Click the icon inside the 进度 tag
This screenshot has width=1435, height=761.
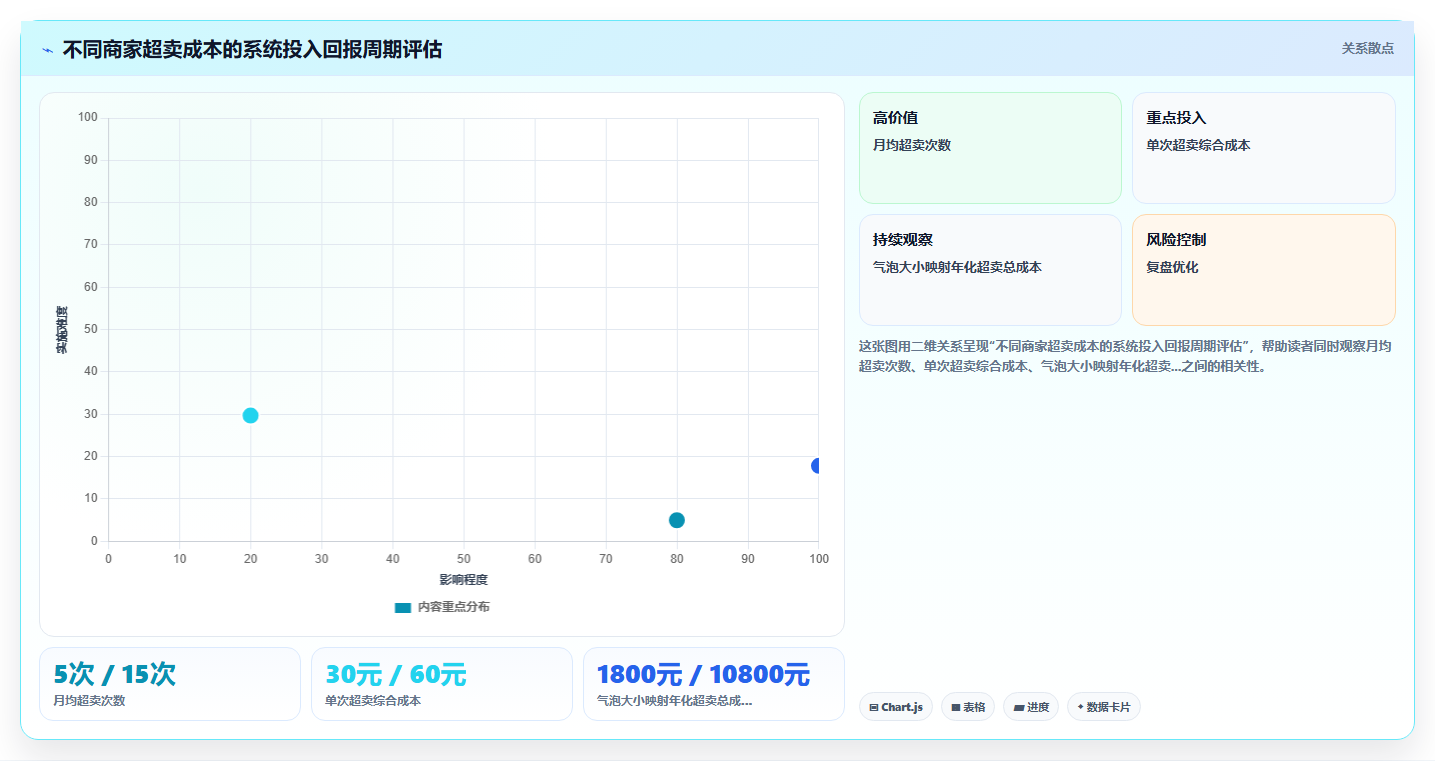1018,707
